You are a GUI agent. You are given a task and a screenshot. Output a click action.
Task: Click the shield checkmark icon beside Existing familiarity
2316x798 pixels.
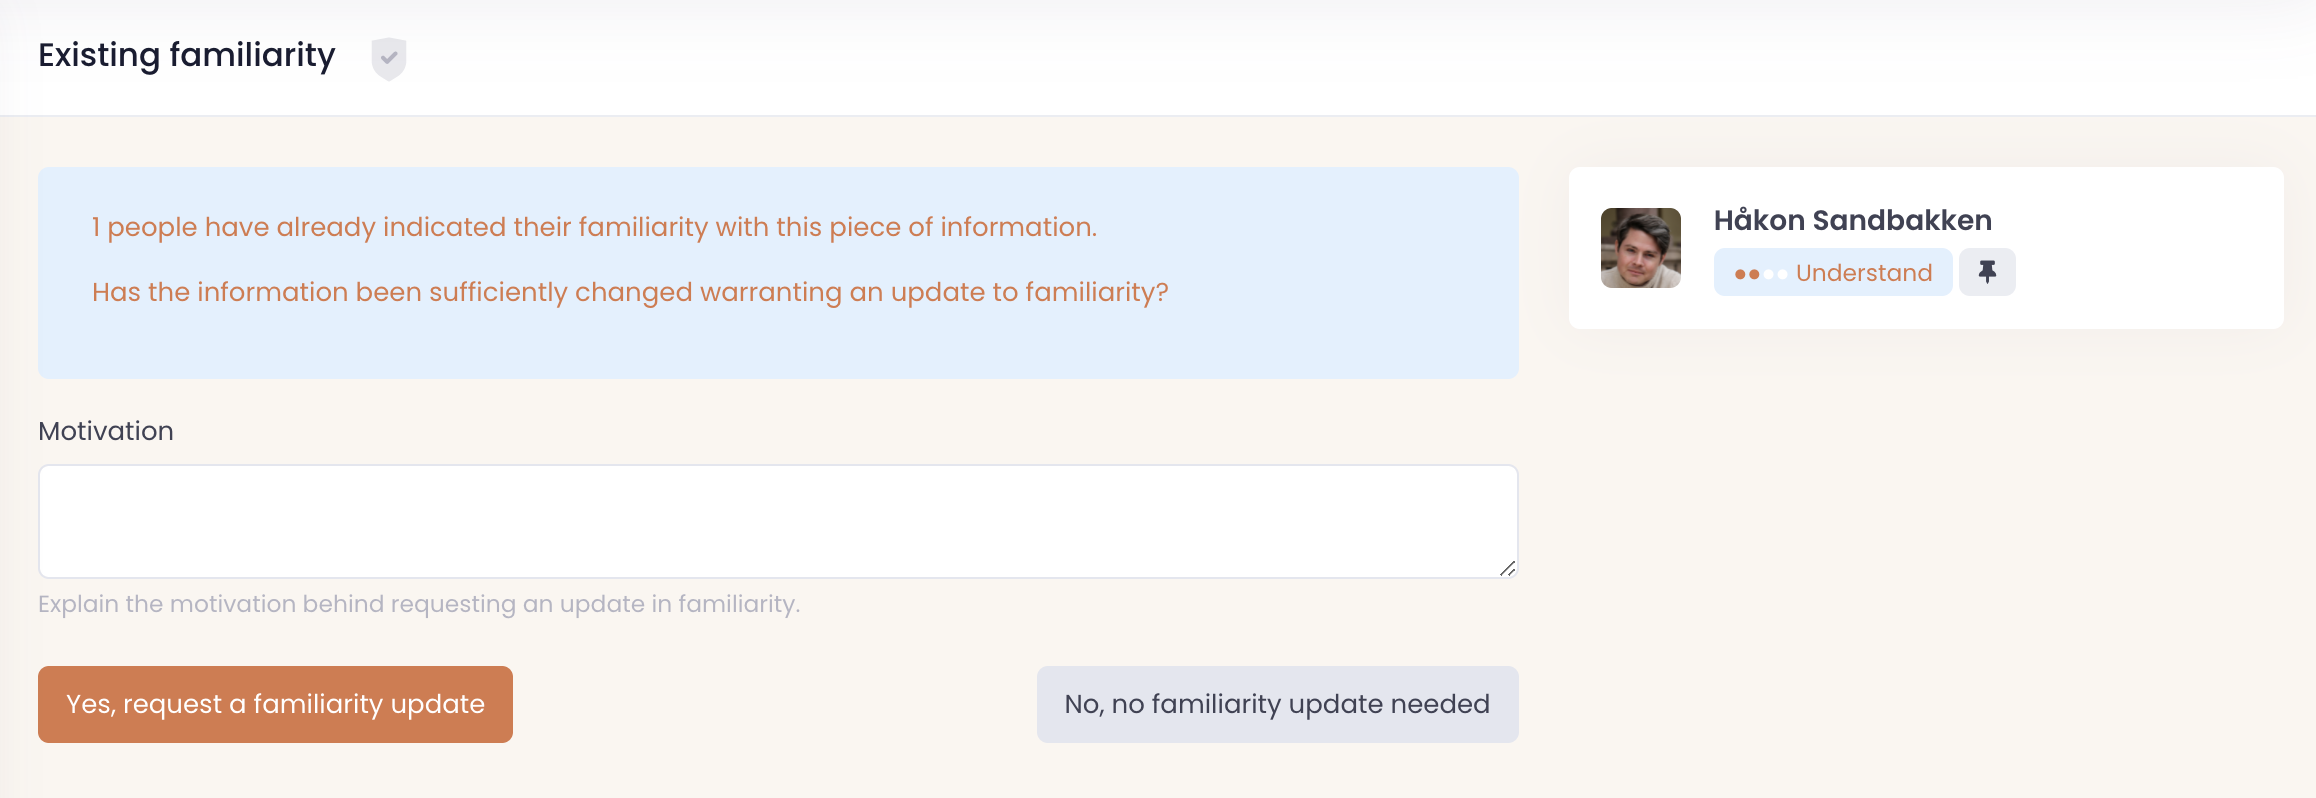coord(388,58)
